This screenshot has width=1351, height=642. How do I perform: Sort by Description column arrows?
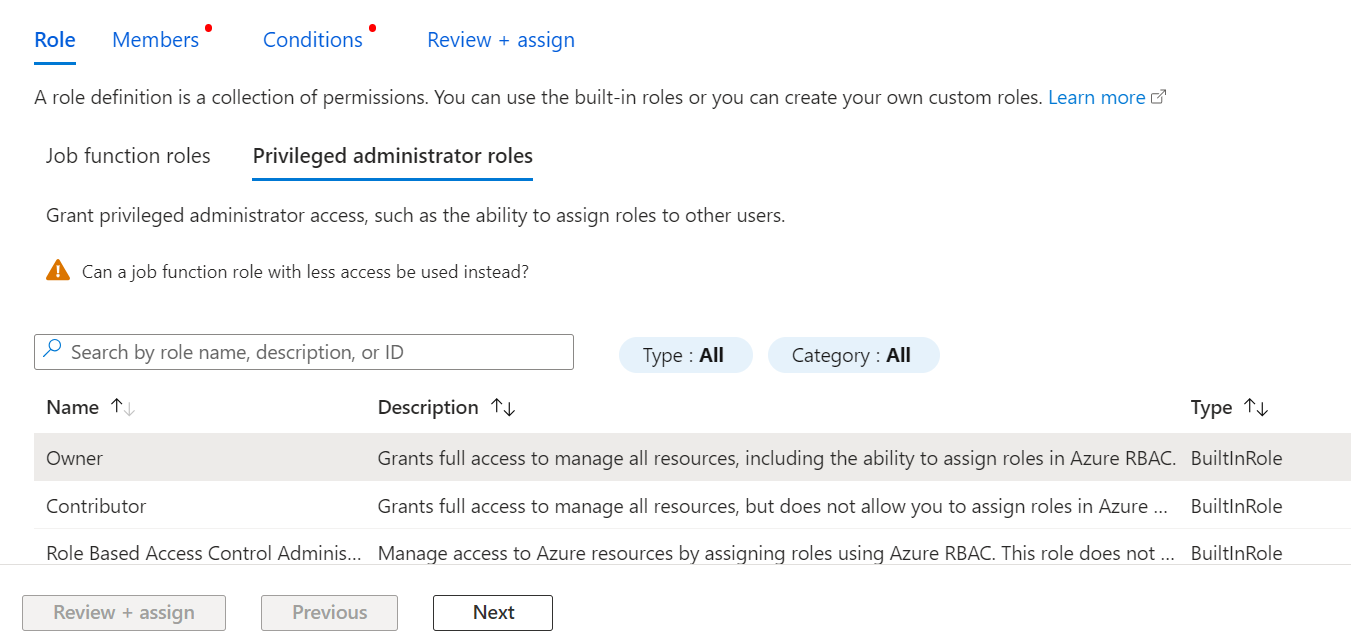pyautogui.click(x=502, y=407)
